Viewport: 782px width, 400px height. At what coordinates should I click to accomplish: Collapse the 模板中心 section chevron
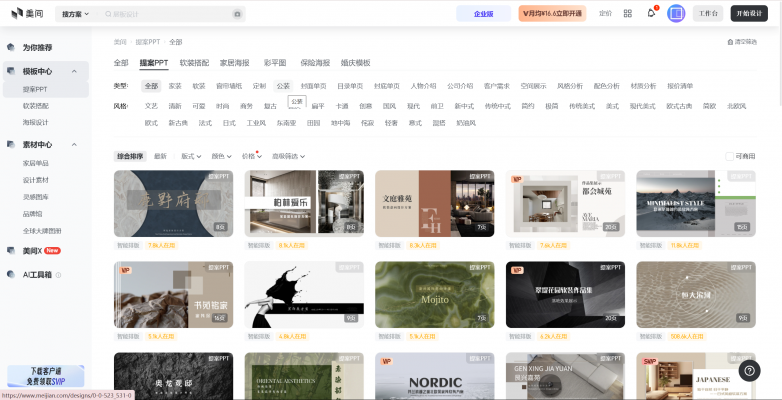74,71
